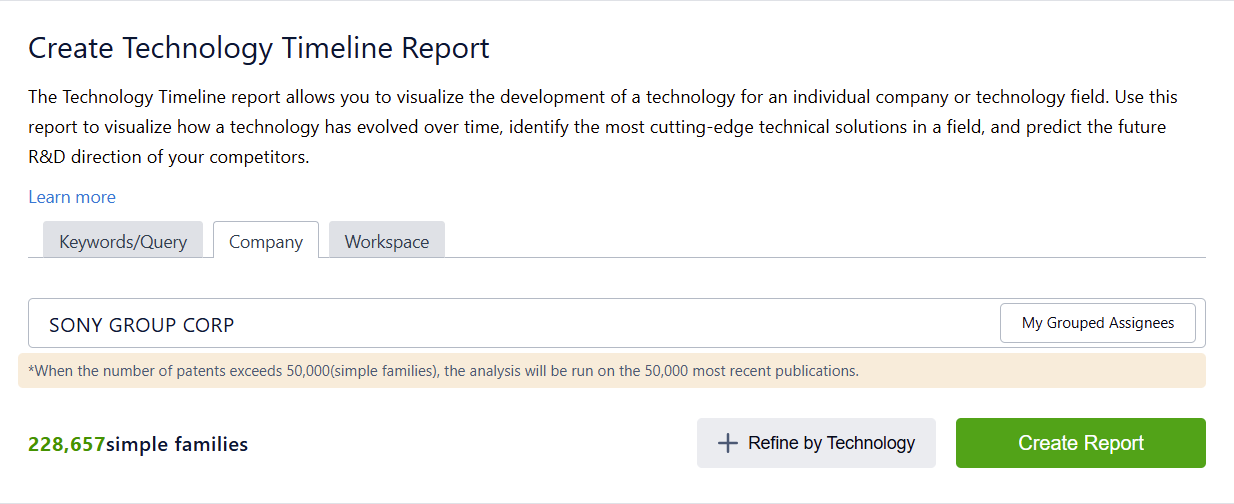This screenshot has height=504, width=1234.
Task: Click the word 'SONY' in company field
Action: pyautogui.click(x=75, y=325)
